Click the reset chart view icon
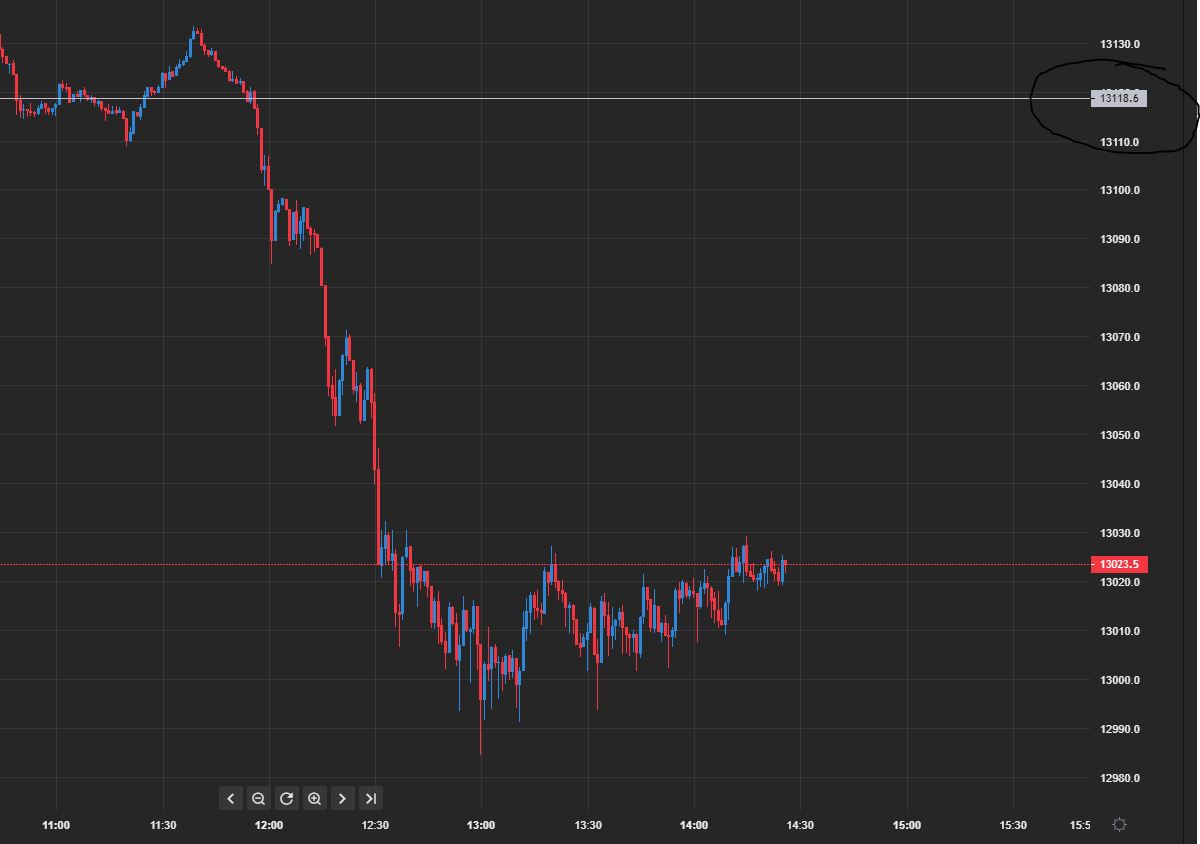Viewport: 1200px width, 844px height. point(287,798)
